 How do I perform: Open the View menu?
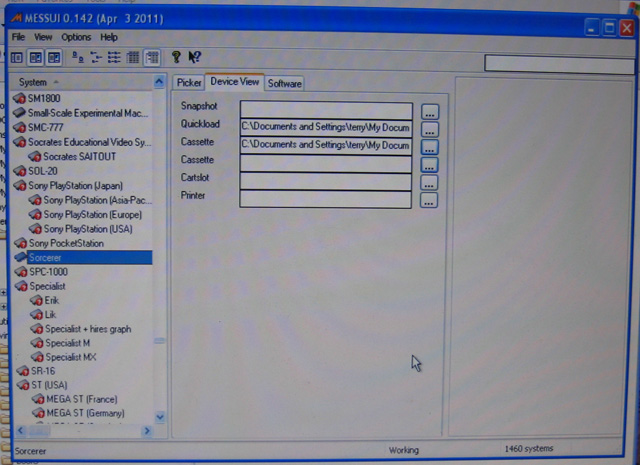[x=43, y=37]
